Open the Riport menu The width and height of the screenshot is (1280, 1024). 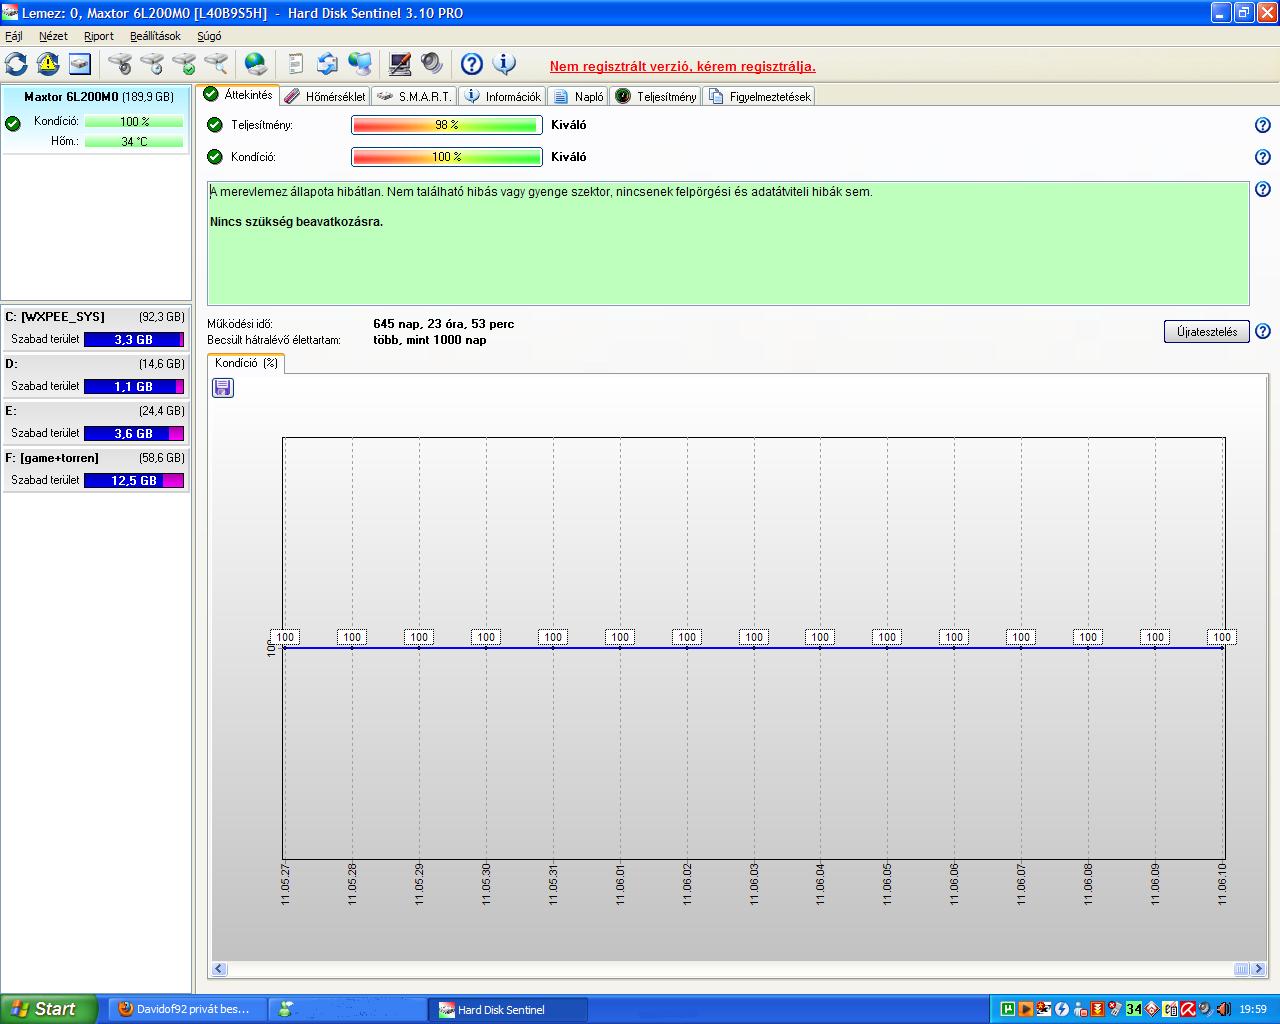point(98,36)
